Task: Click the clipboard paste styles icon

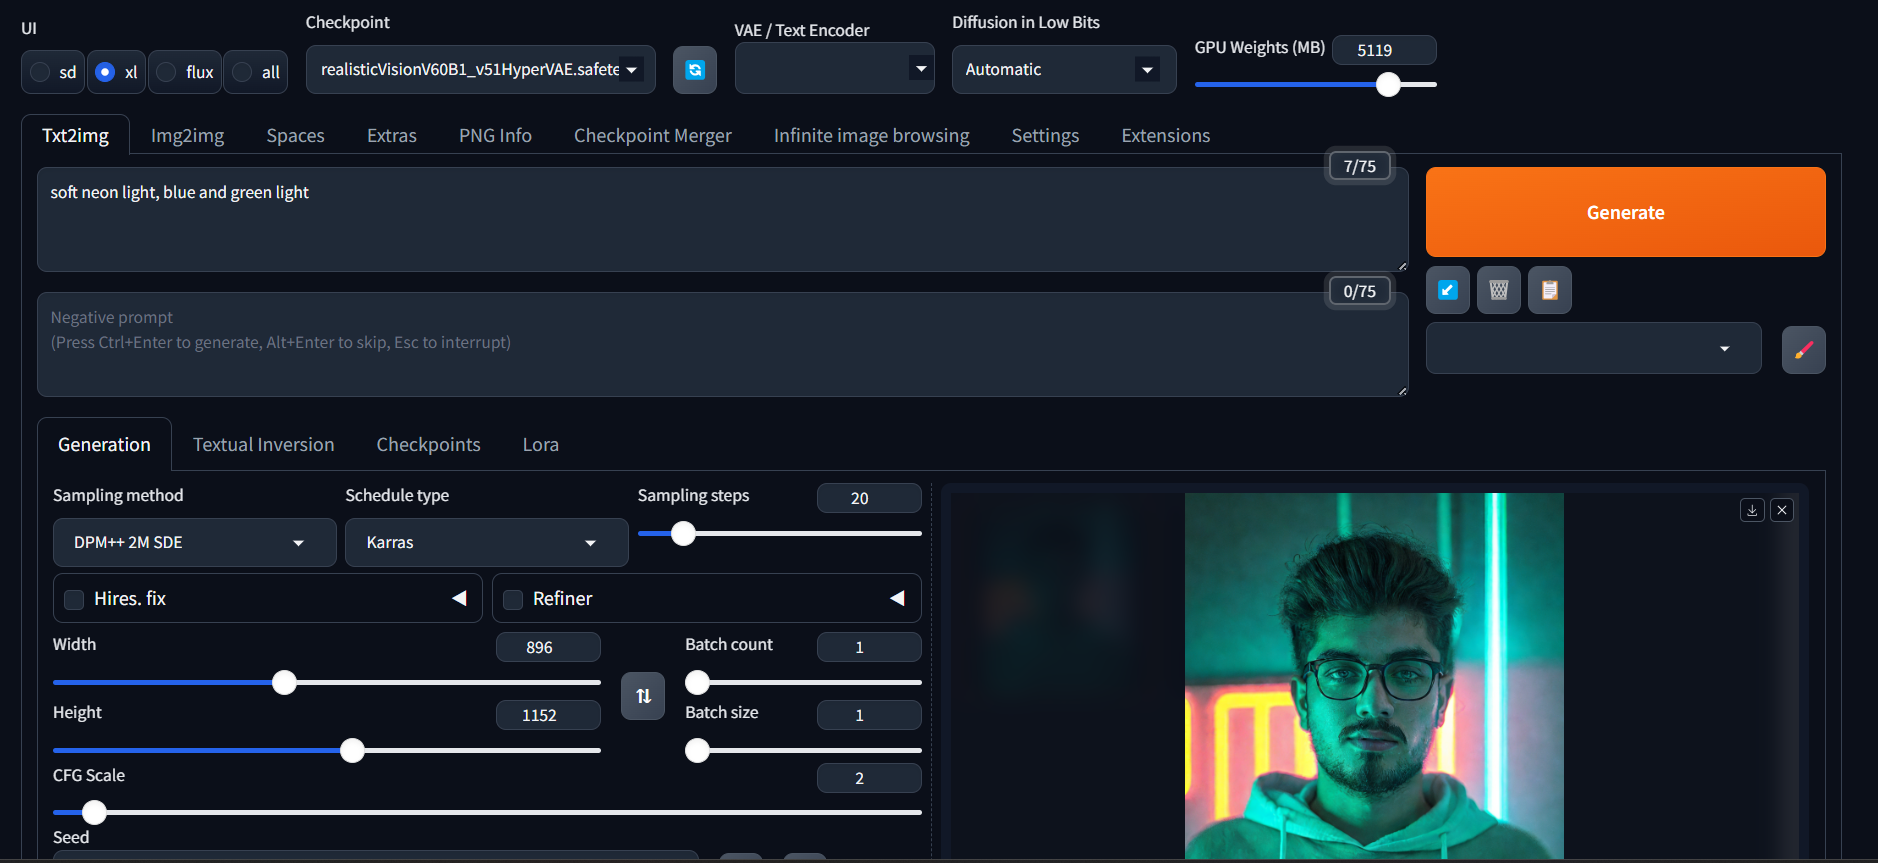Action: (x=1549, y=290)
